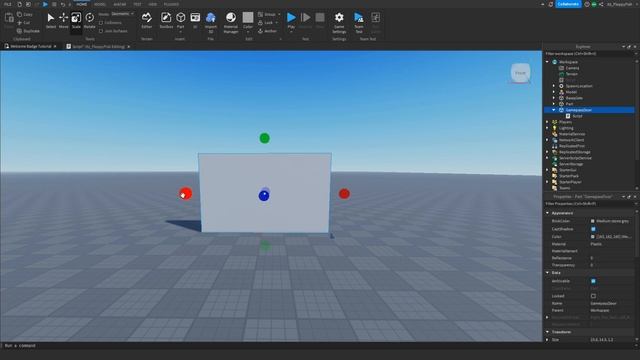Image resolution: width=640 pixels, height=360 pixels.
Task: Toggle the CastShadow property checkbox
Action: (593, 229)
